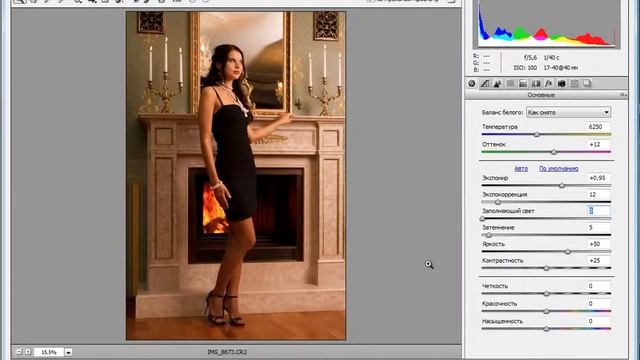This screenshot has width=640, height=360.
Task: Click the Авто link
Action: [521, 169]
